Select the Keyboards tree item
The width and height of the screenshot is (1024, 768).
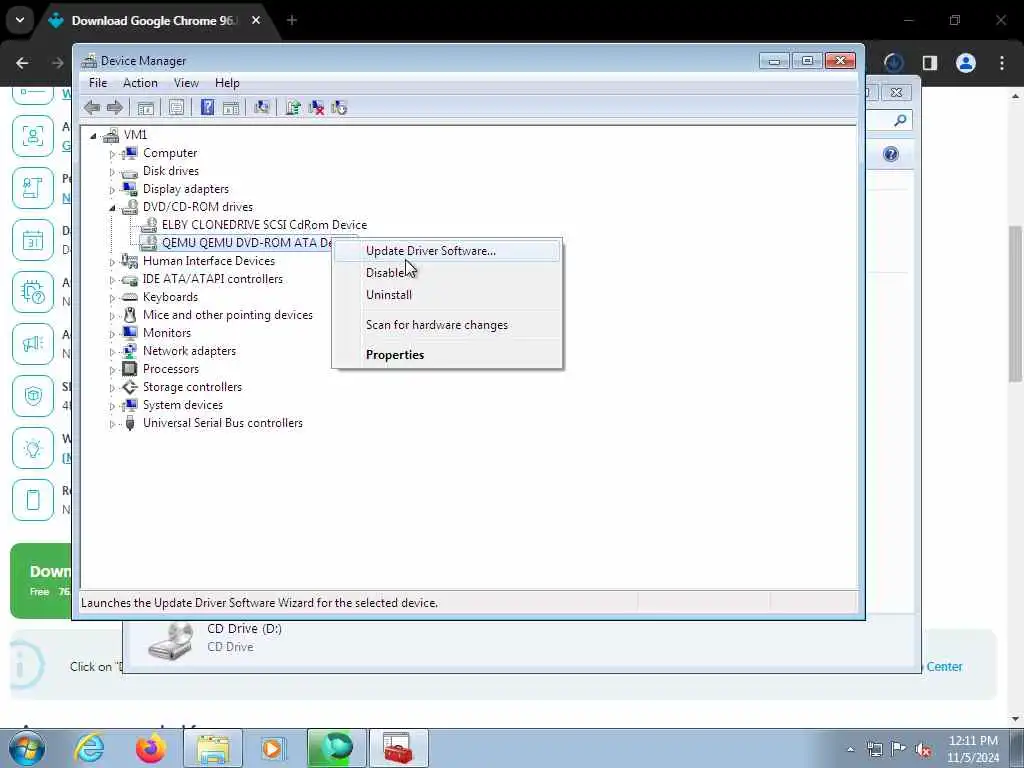[x=170, y=296]
